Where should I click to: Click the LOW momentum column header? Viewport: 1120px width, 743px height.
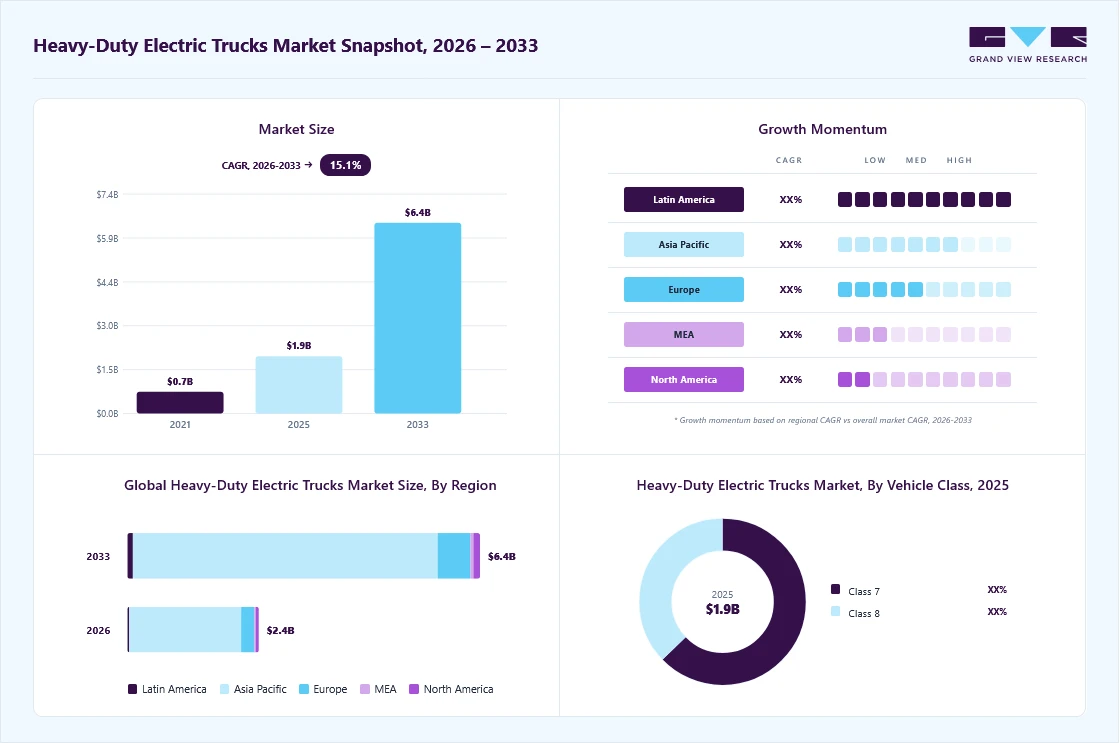pyautogui.click(x=875, y=160)
